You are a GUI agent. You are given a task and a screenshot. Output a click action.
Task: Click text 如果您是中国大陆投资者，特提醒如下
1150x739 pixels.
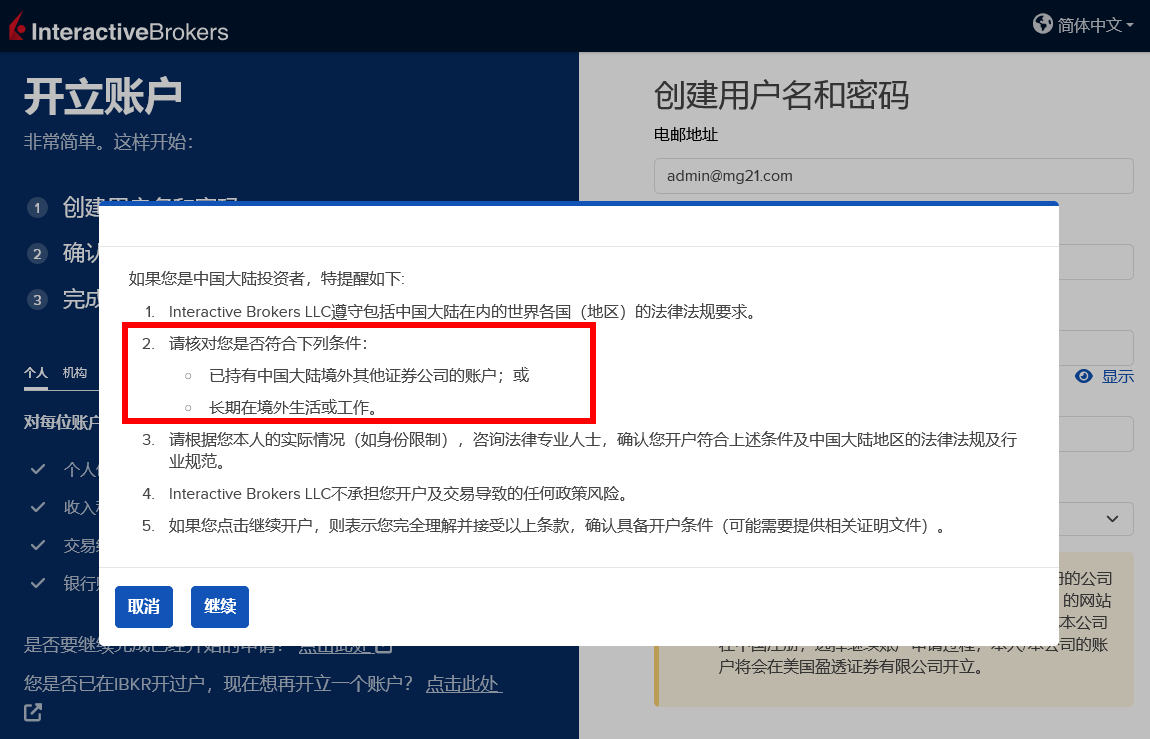266,279
